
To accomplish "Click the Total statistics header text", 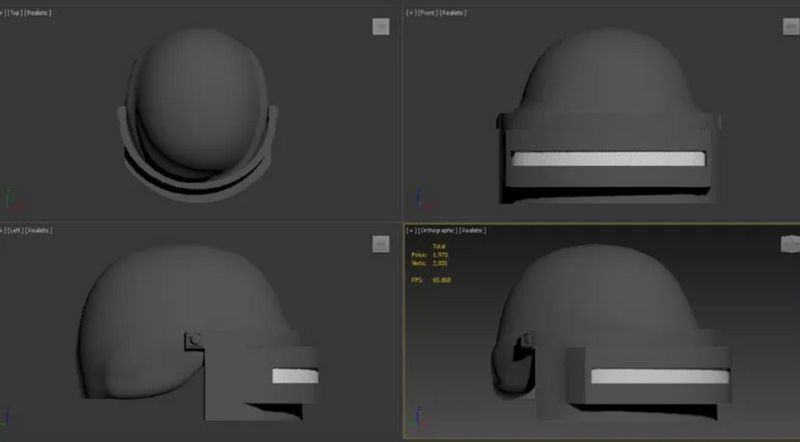I will (439, 246).
